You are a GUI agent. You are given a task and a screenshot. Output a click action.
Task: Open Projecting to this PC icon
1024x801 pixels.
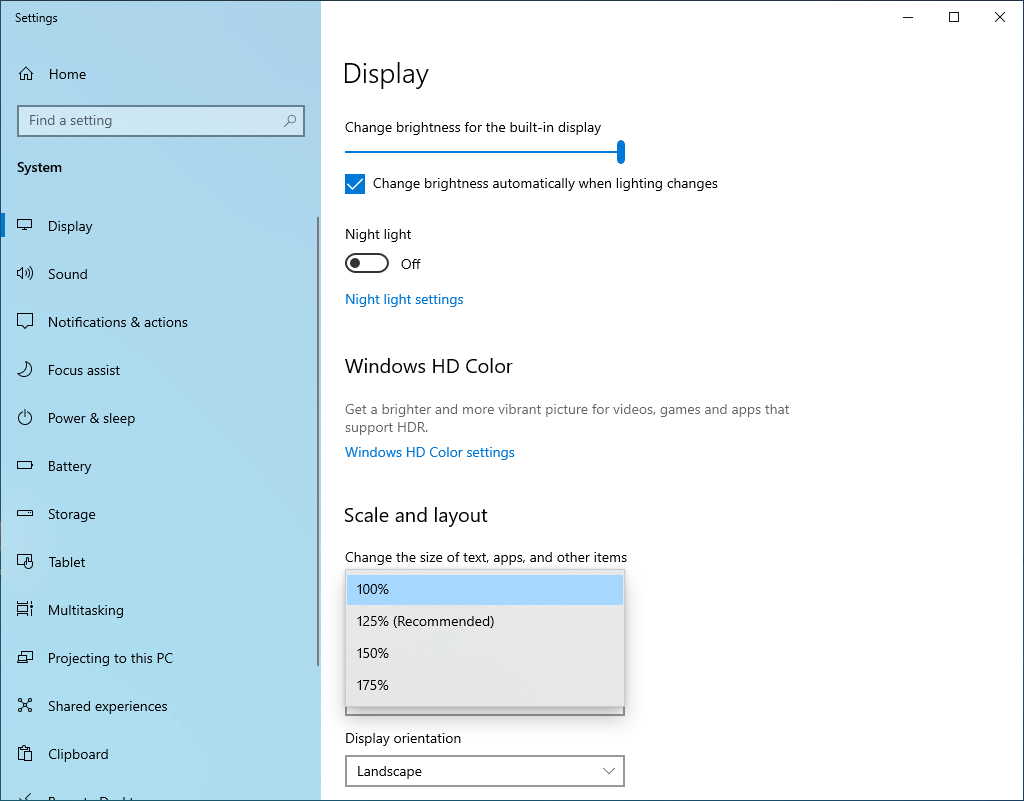(25, 657)
